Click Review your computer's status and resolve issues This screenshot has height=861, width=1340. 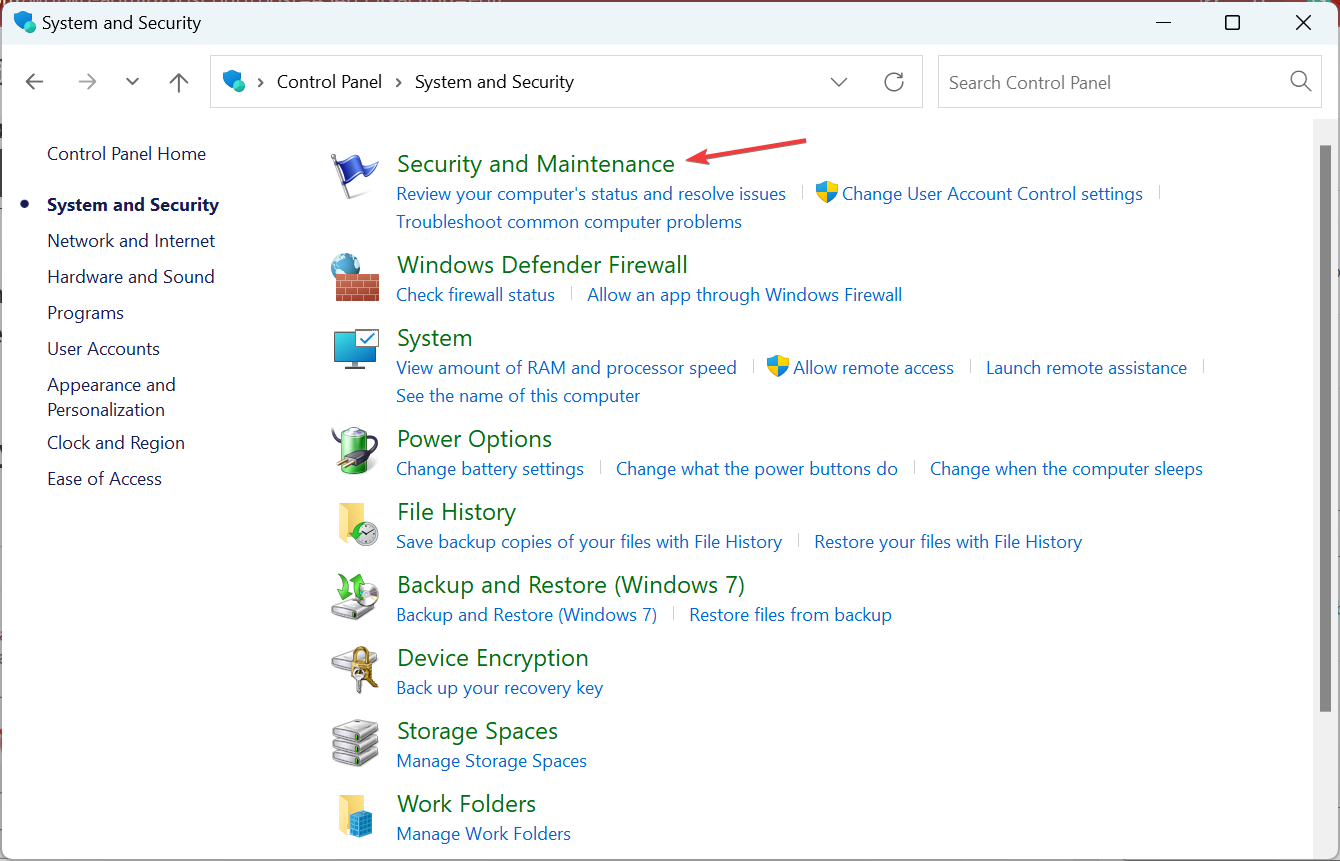click(x=591, y=194)
